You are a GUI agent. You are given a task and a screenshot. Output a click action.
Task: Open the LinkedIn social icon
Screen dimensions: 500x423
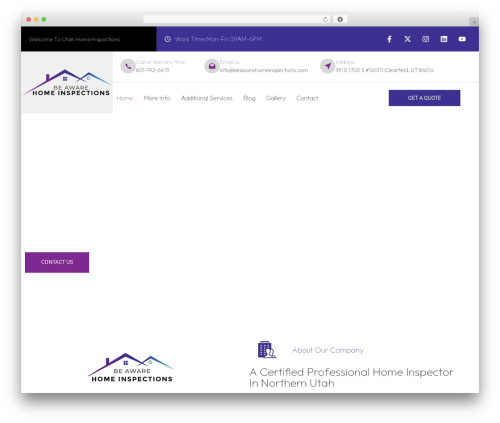[444, 39]
